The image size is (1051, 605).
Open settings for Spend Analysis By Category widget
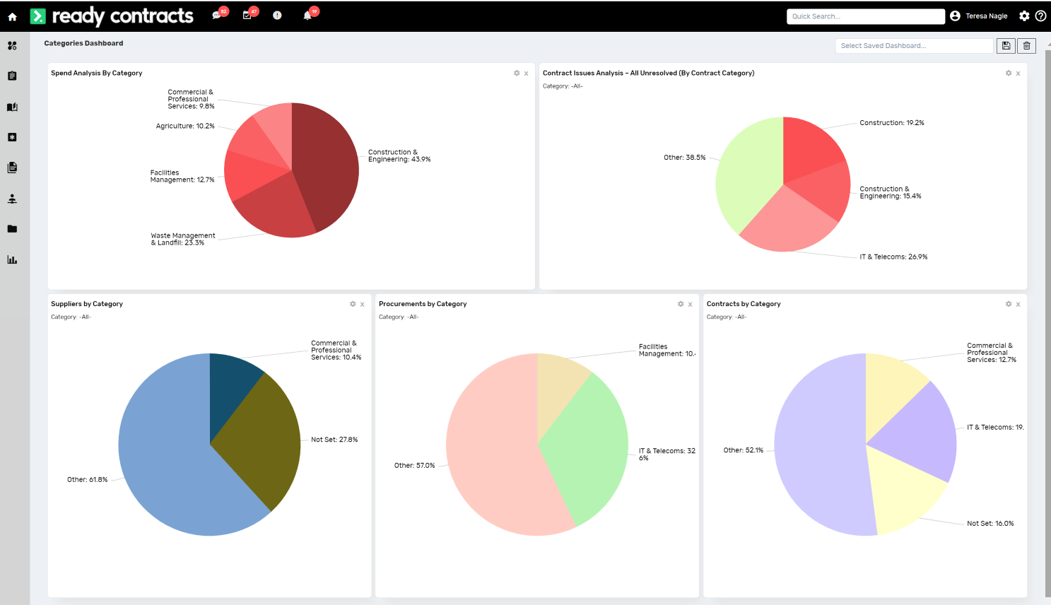click(x=517, y=73)
